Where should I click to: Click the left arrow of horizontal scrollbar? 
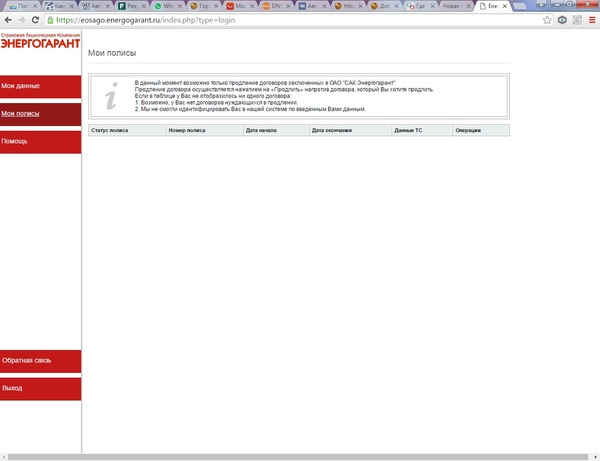click(3, 457)
